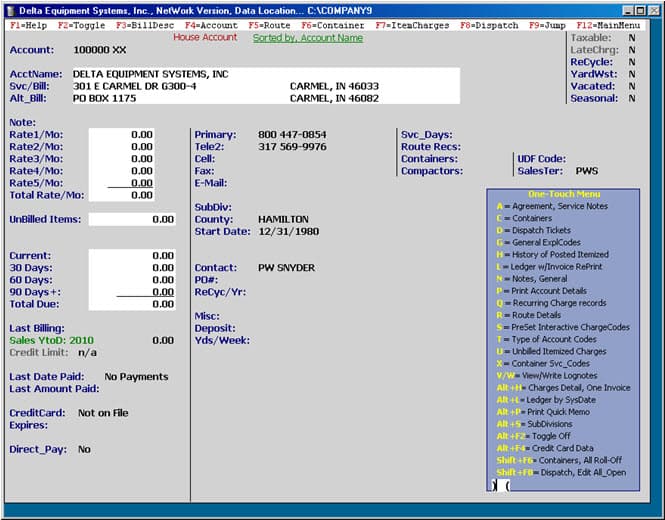Image resolution: width=665 pixels, height=520 pixels.
Task: Click the AcctName field with Delta Equipment Systems
Action: (150, 74)
